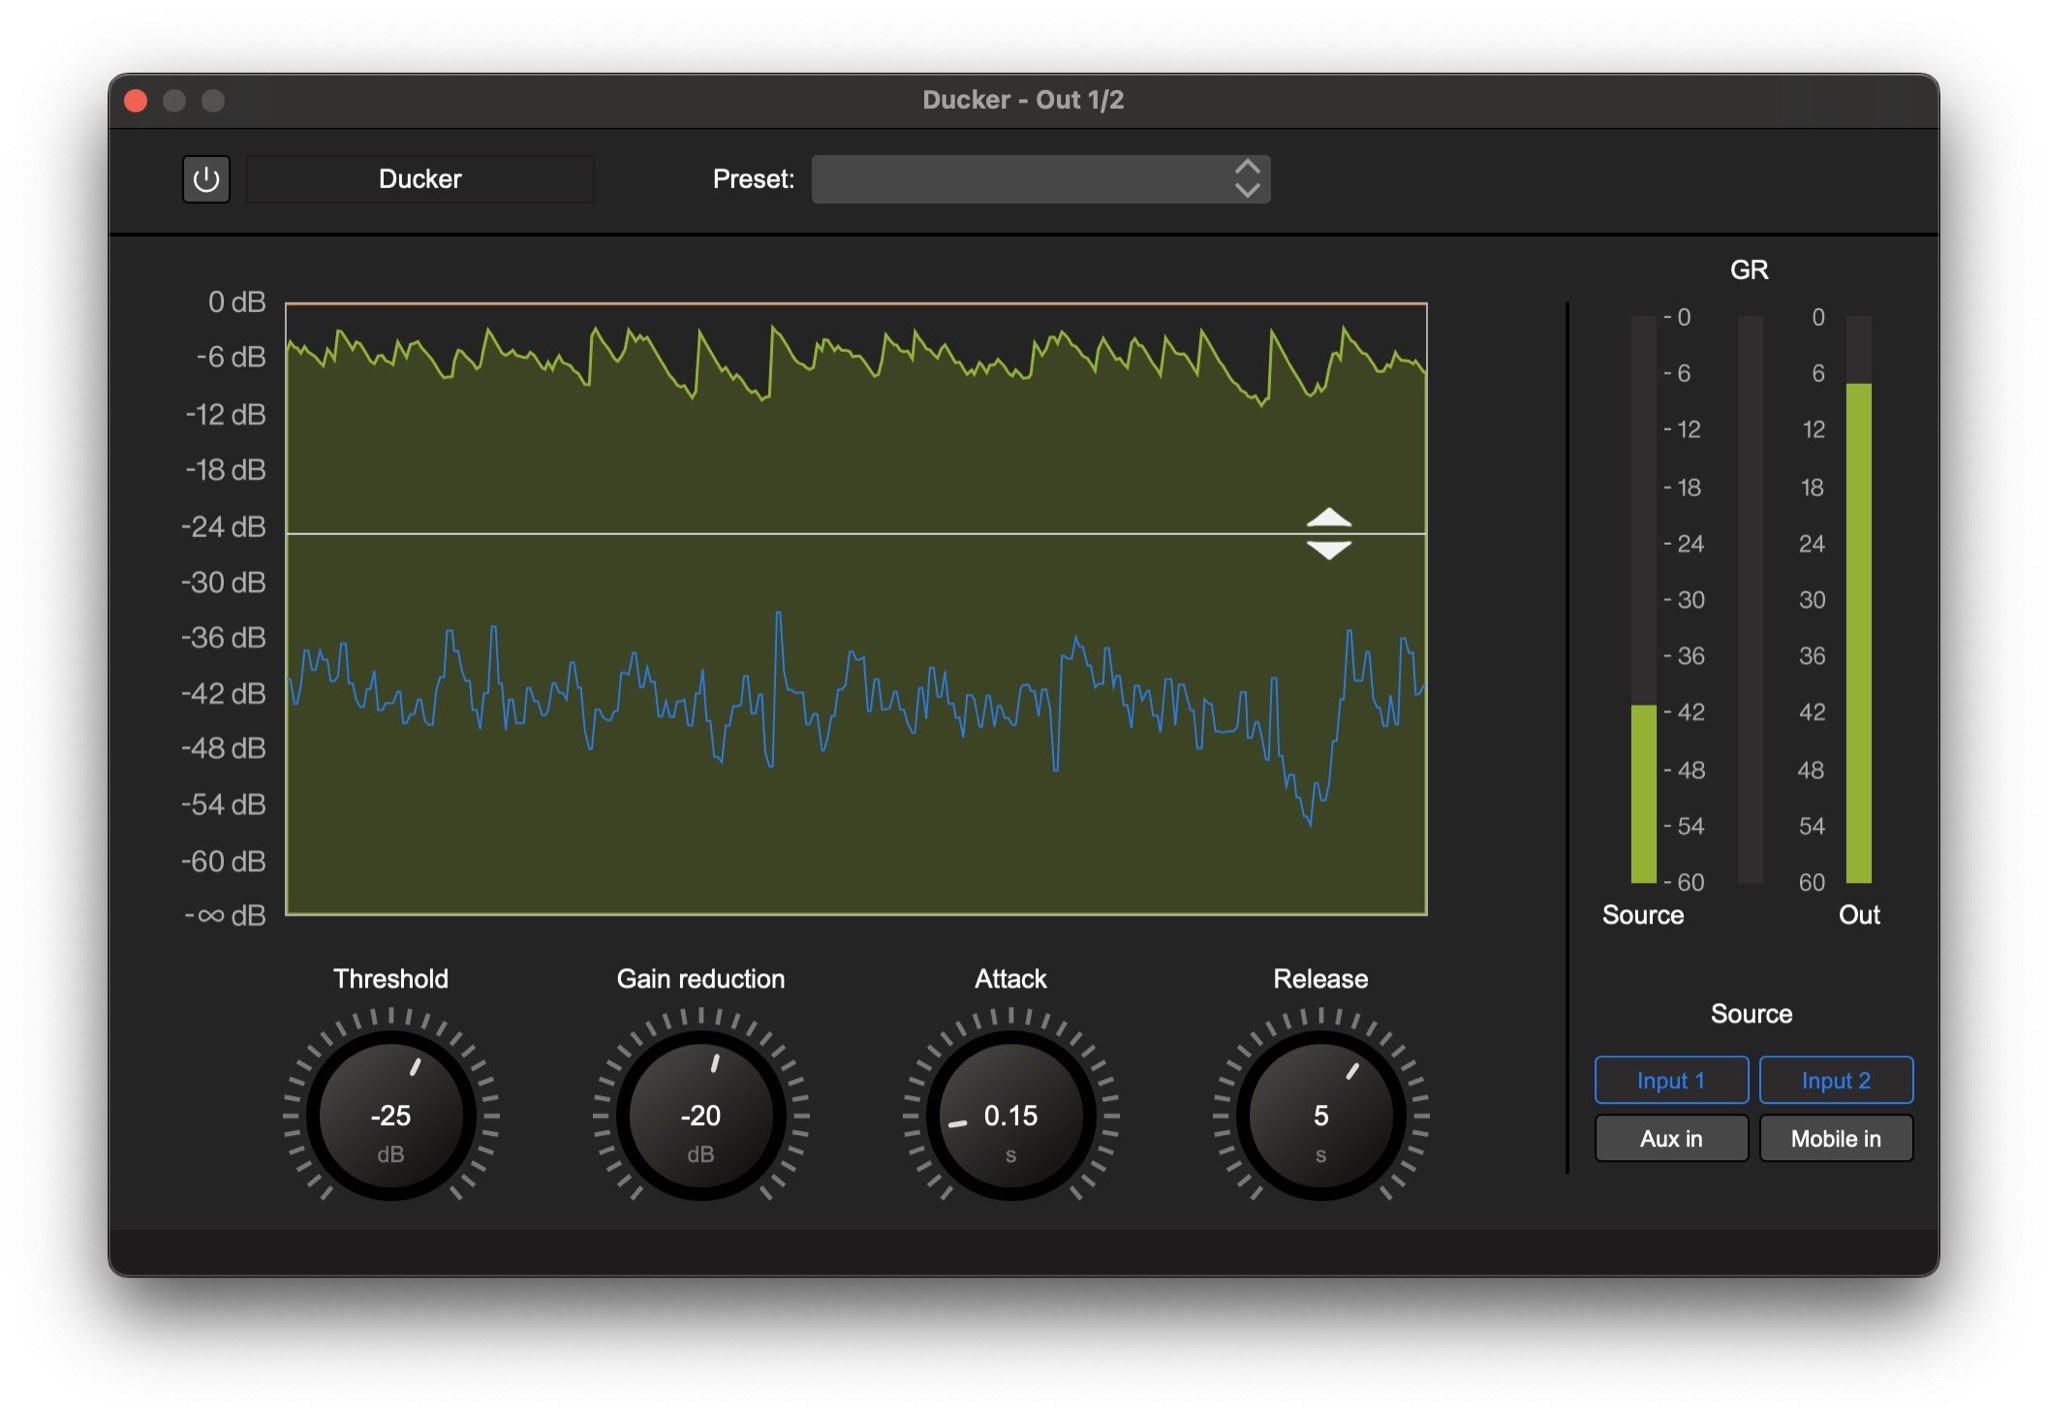Click the '-∞ dB' graph axis label

(x=226, y=916)
